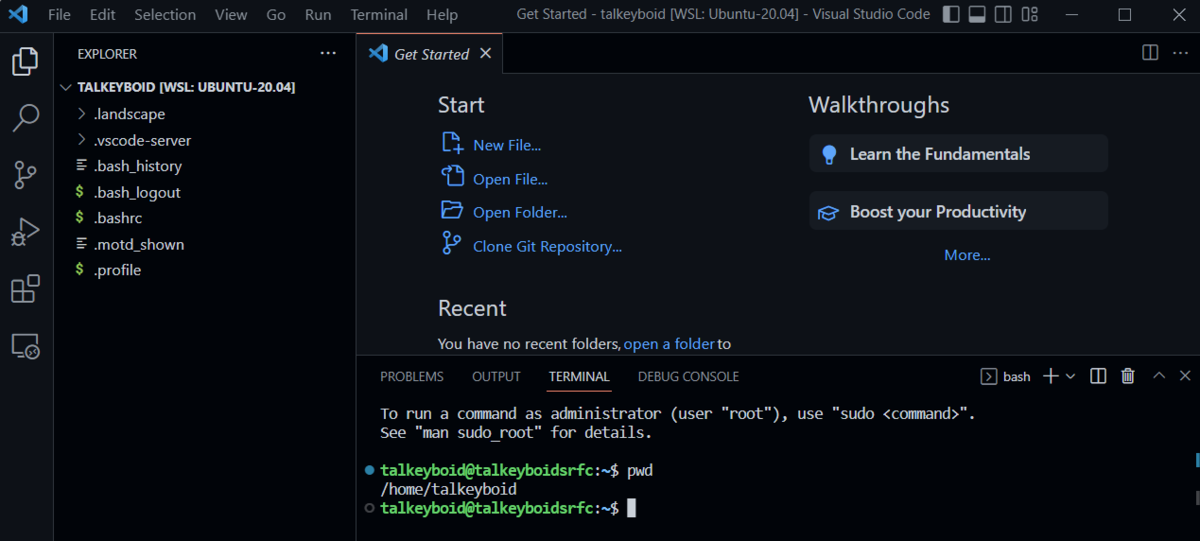Create a new terminal with plus icon
Screen dimensions: 1200x541
[1050, 376]
